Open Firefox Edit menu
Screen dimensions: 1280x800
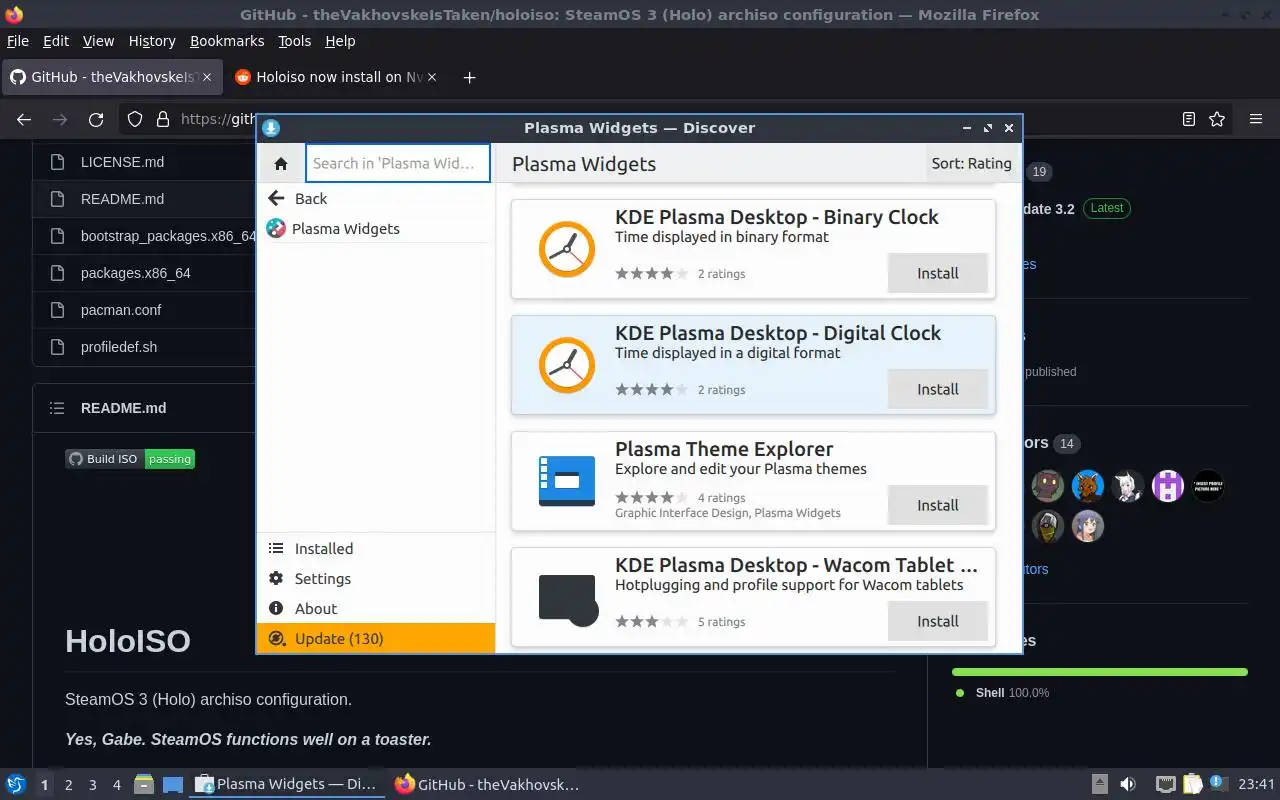pos(56,41)
